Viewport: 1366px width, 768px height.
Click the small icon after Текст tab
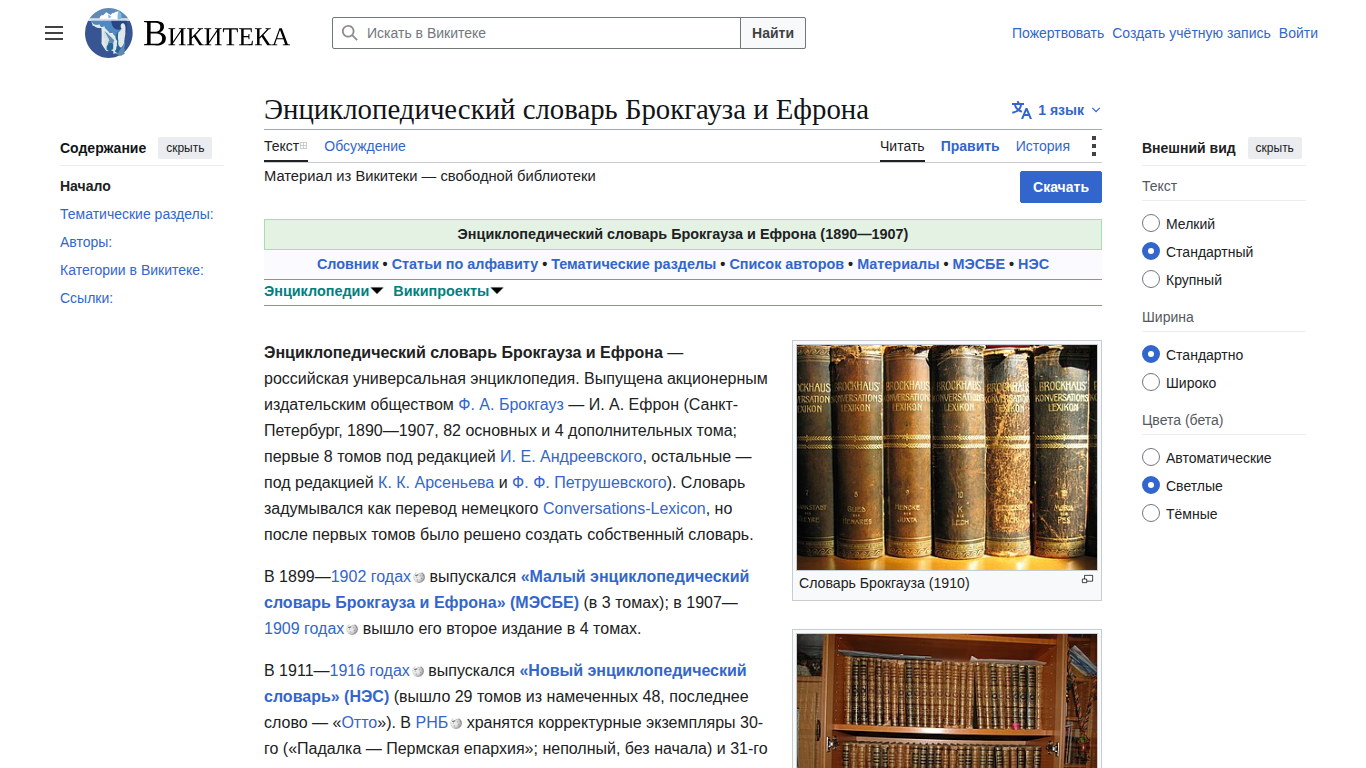tap(304, 146)
